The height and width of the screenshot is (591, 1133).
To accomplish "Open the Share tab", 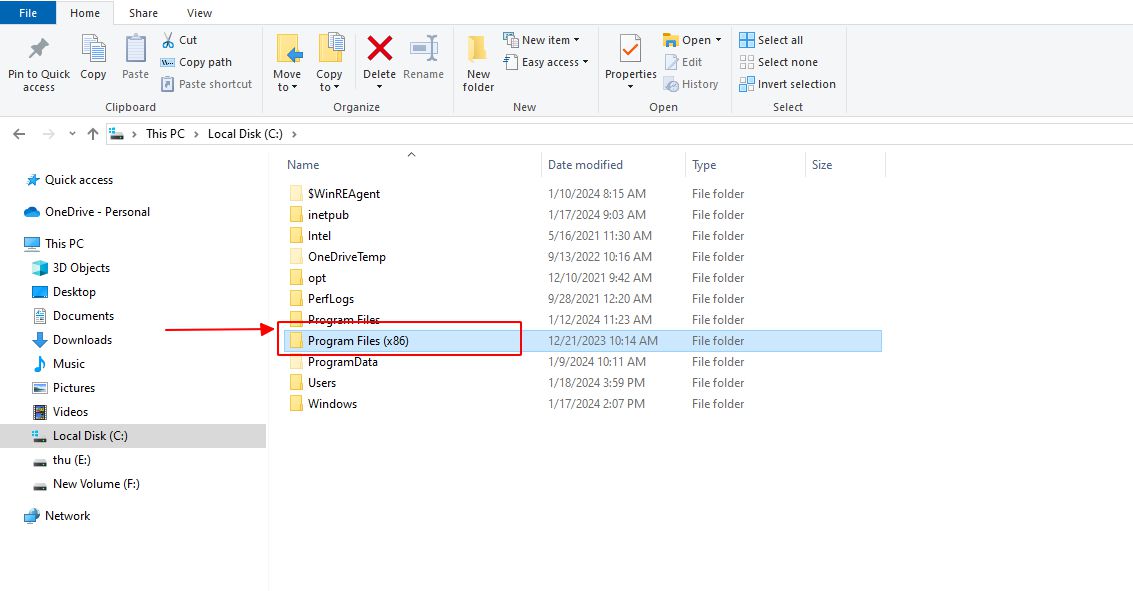I will pos(143,12).
